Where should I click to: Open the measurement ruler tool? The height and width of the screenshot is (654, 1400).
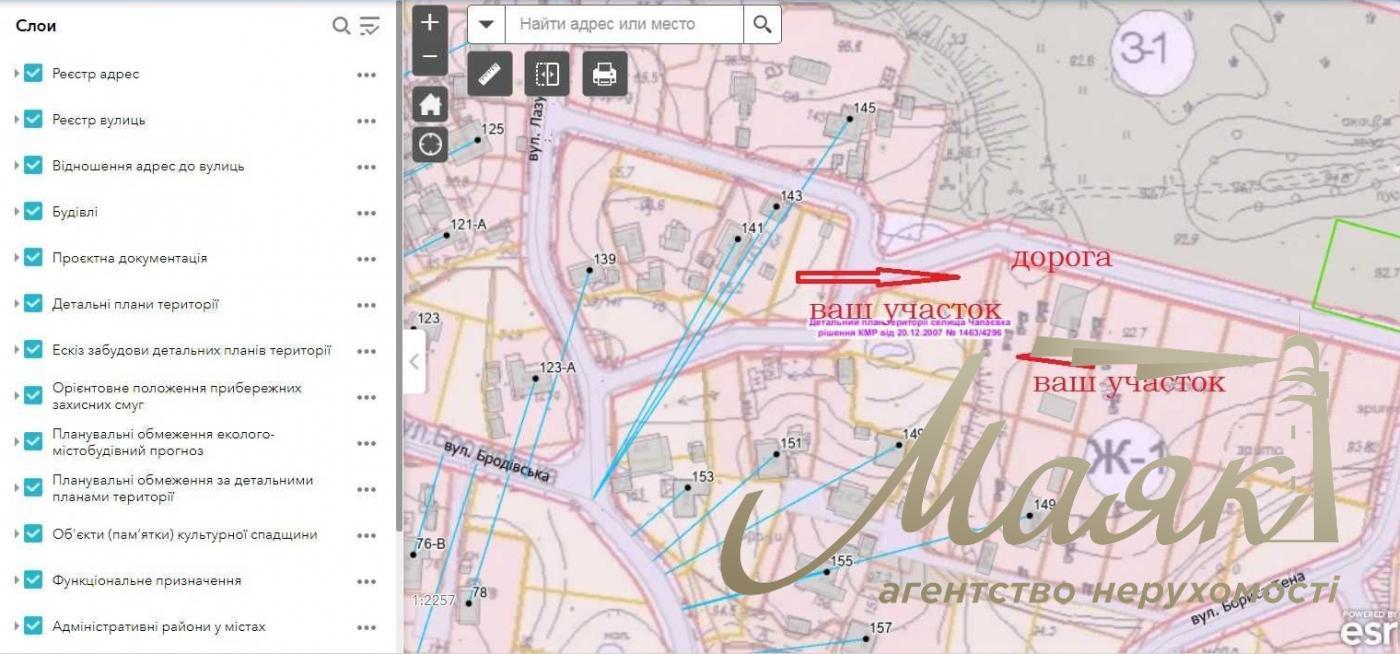click(x=490, y=74)
